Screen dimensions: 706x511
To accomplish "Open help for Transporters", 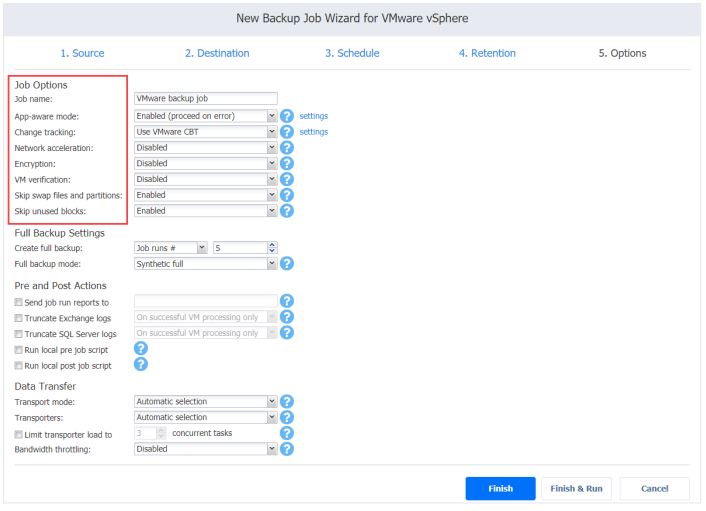I will point(287,417).
